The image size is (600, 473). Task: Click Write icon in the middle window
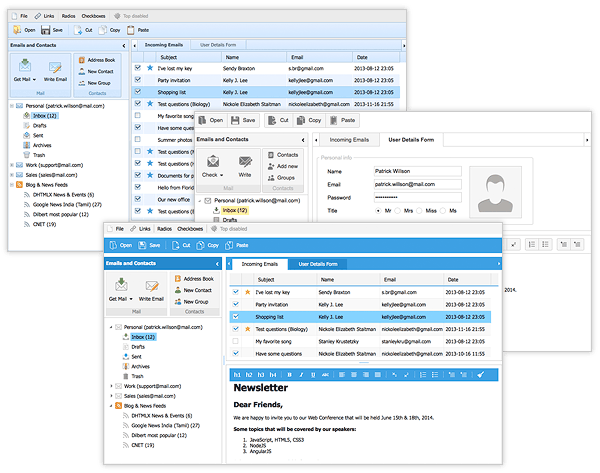245,161
